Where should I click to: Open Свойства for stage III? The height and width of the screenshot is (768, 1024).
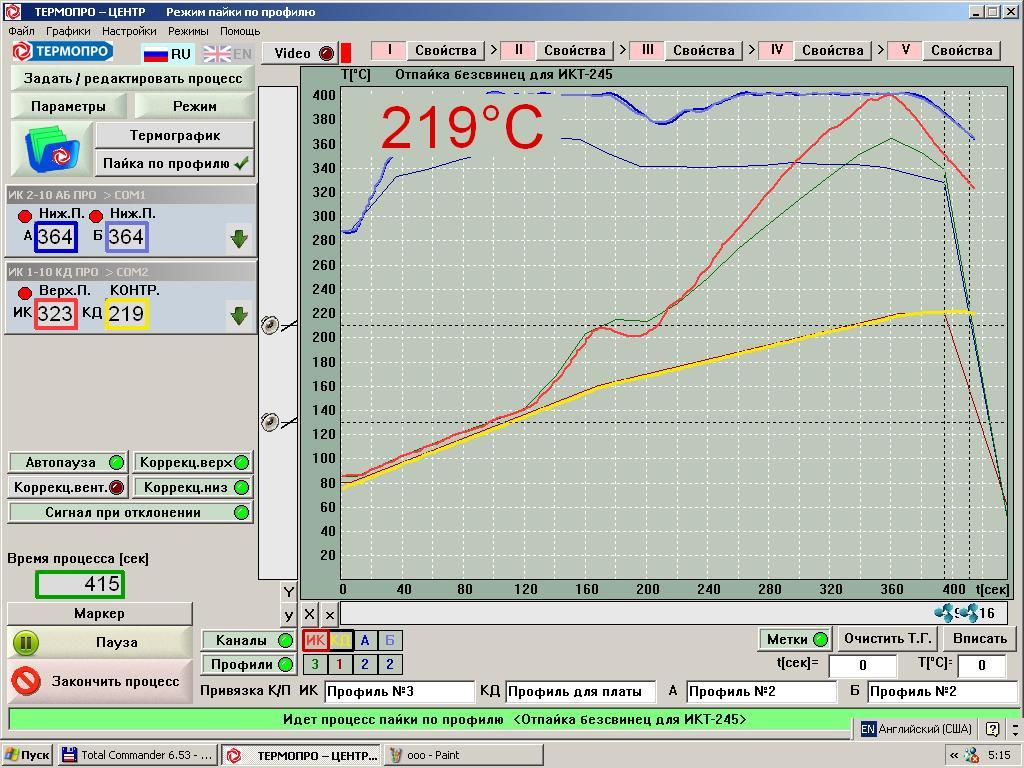(x=704, y=50)
